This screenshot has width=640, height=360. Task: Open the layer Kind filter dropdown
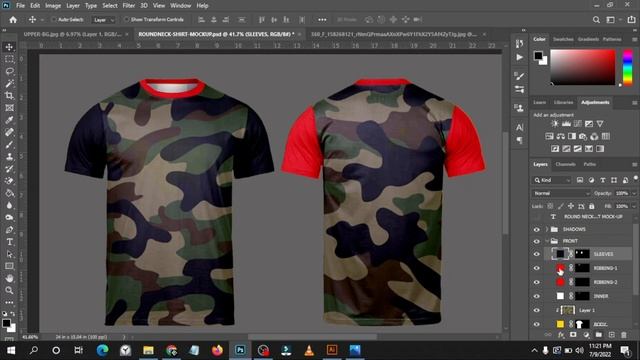point(552,180)
